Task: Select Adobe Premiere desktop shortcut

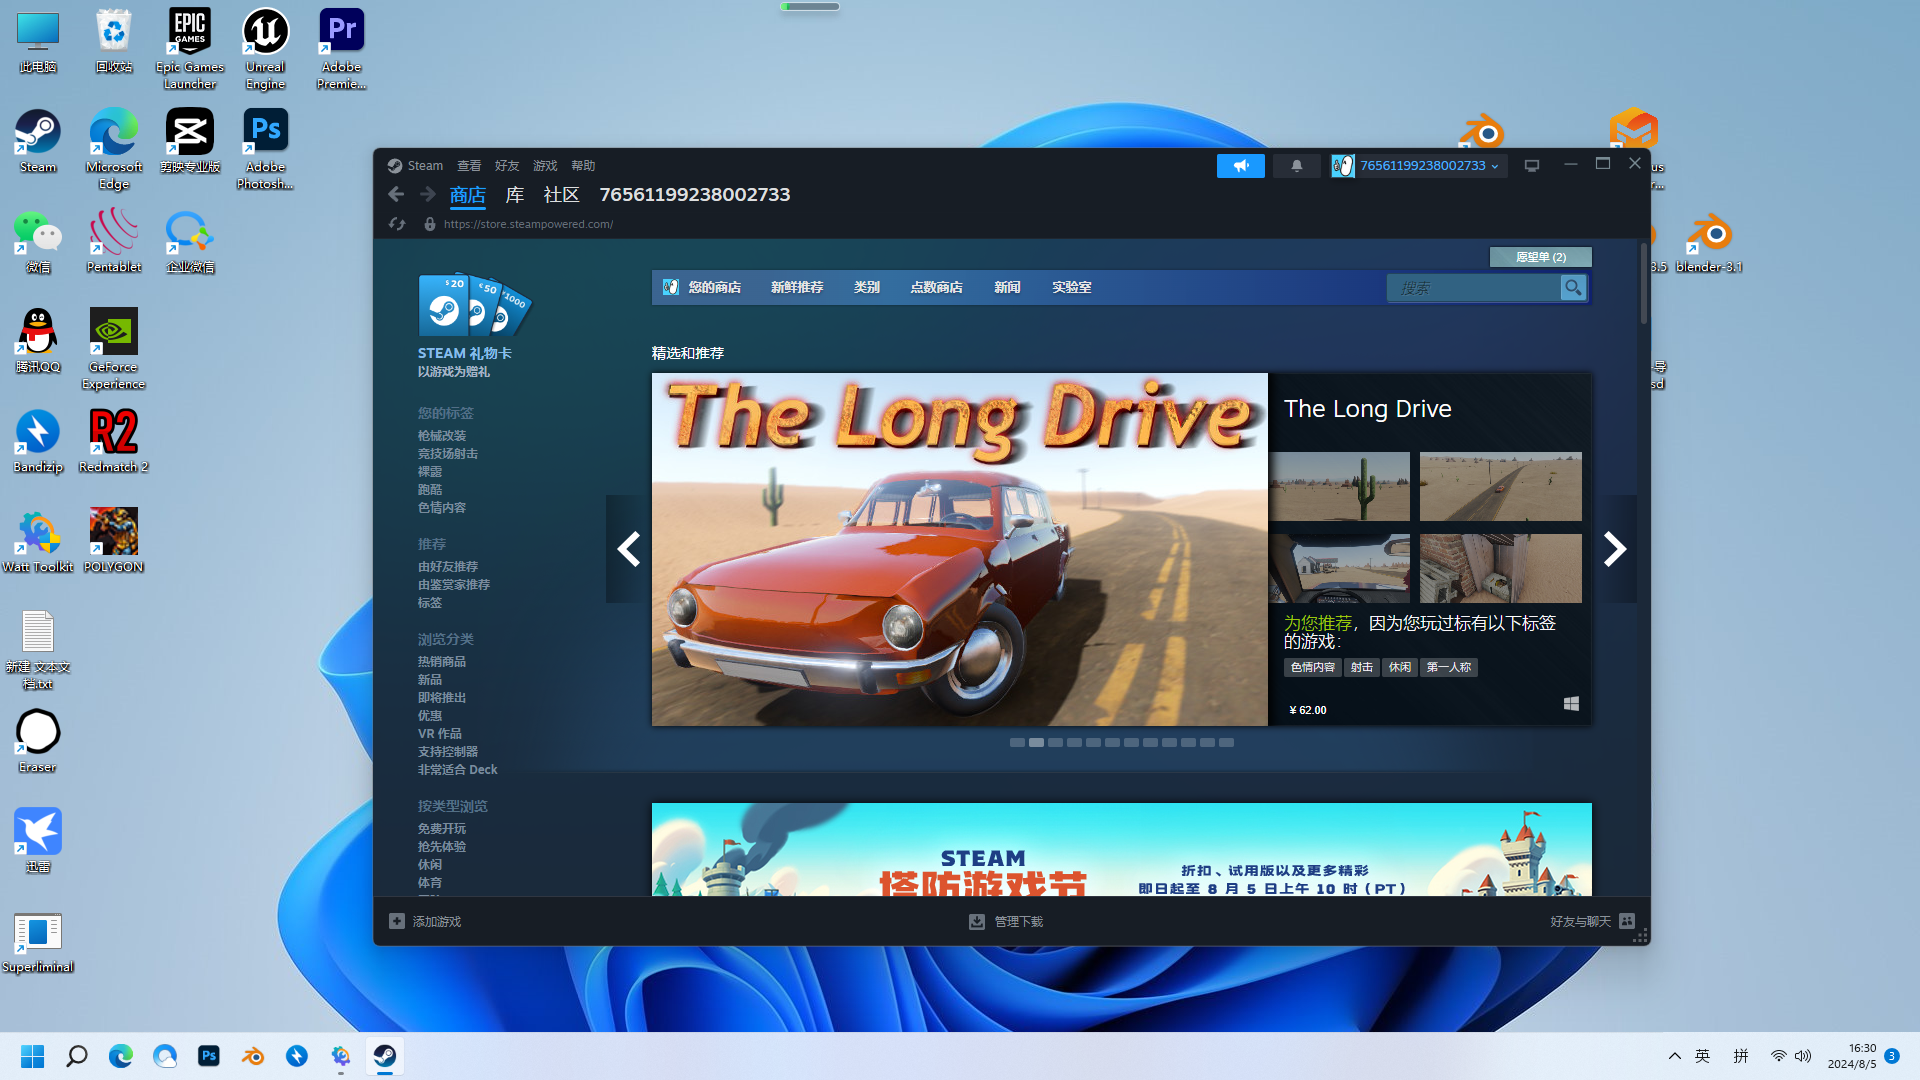Action: click(x=342, y=49)
